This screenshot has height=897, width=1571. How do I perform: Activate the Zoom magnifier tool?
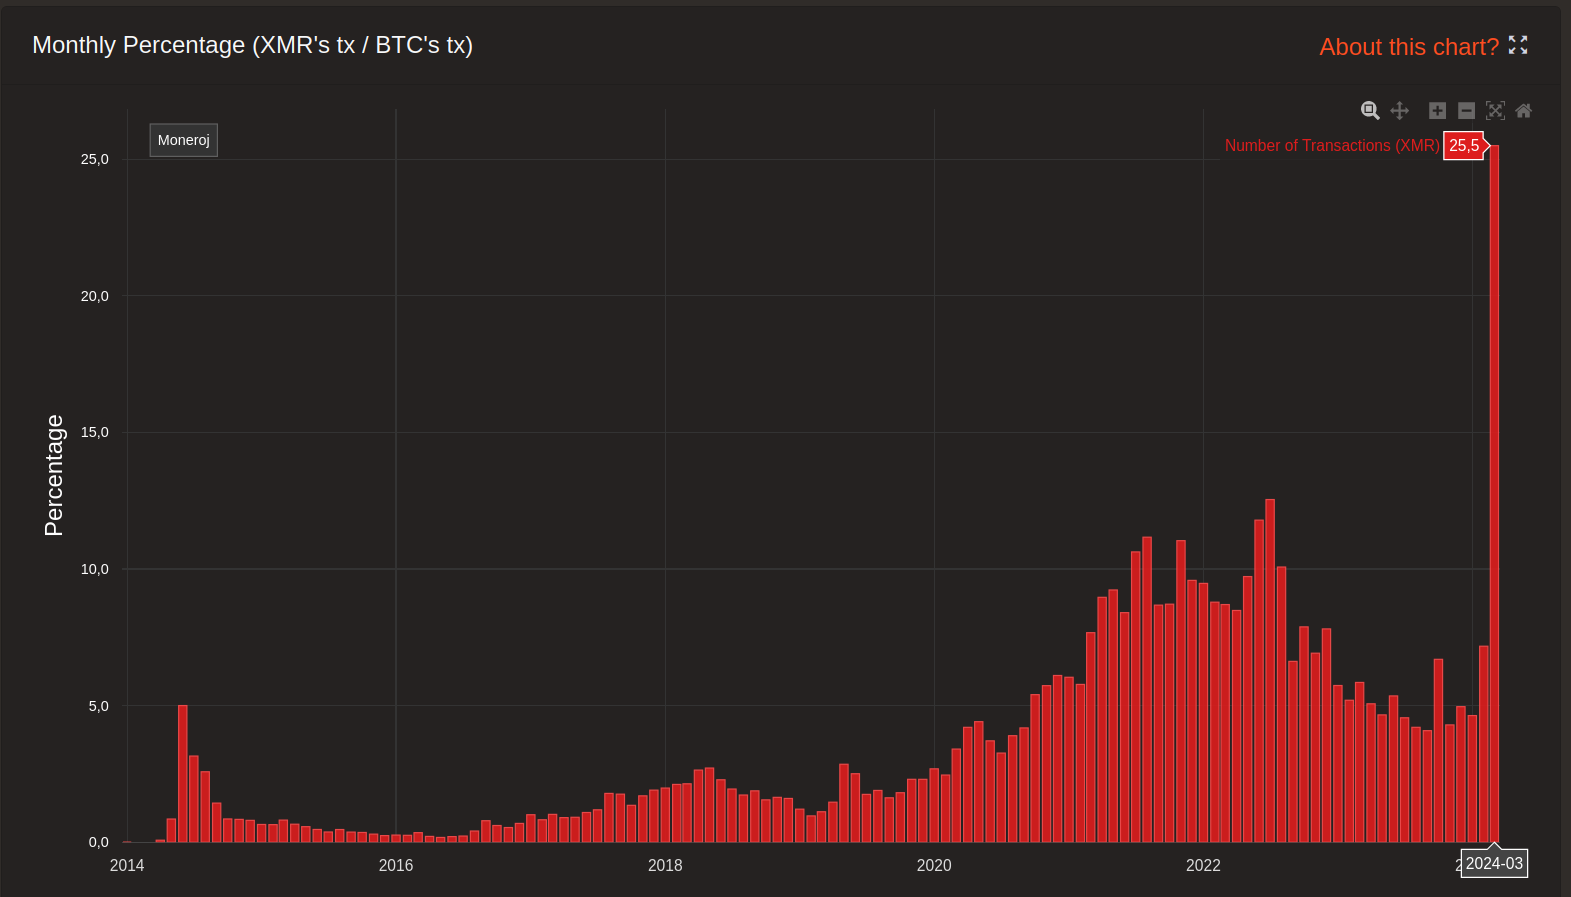click(1370, 111)
